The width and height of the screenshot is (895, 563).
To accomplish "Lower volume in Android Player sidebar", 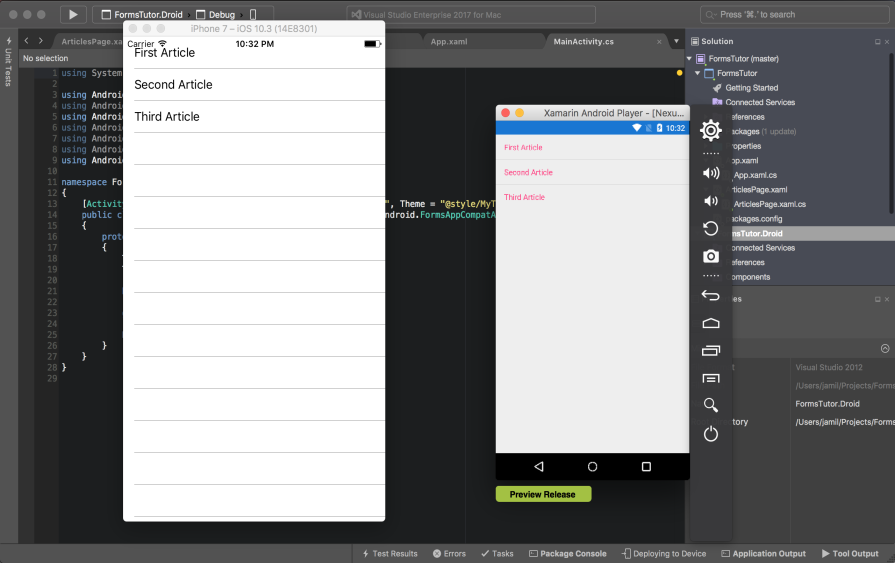I will click(711, 201).
